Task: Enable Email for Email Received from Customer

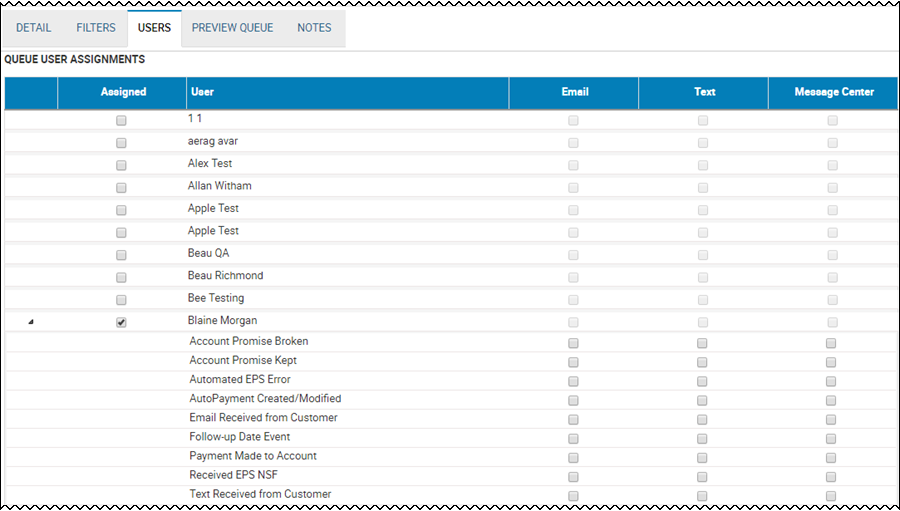Action: 573,420
